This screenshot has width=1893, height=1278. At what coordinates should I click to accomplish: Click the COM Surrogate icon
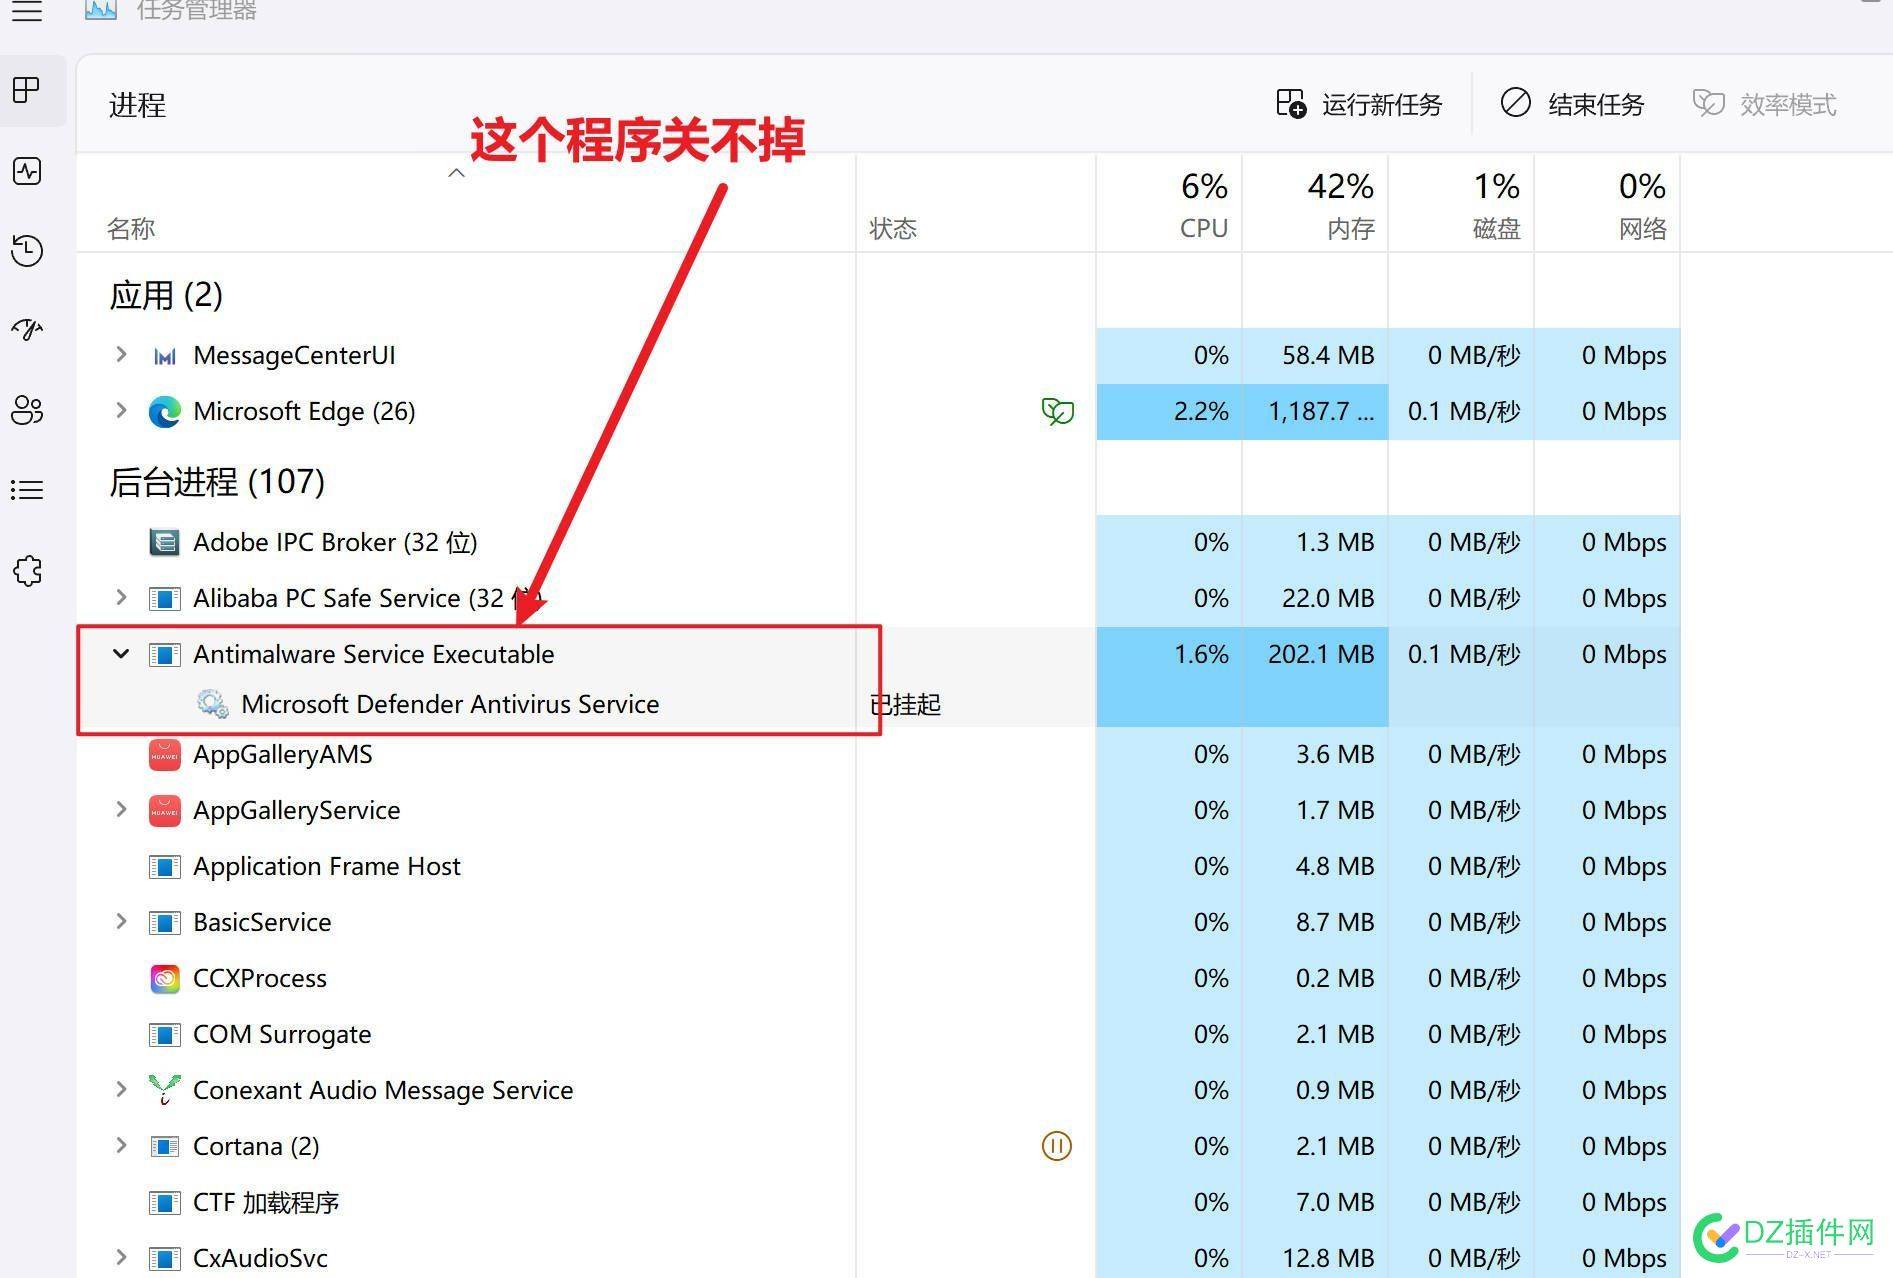coord(165,1034)
